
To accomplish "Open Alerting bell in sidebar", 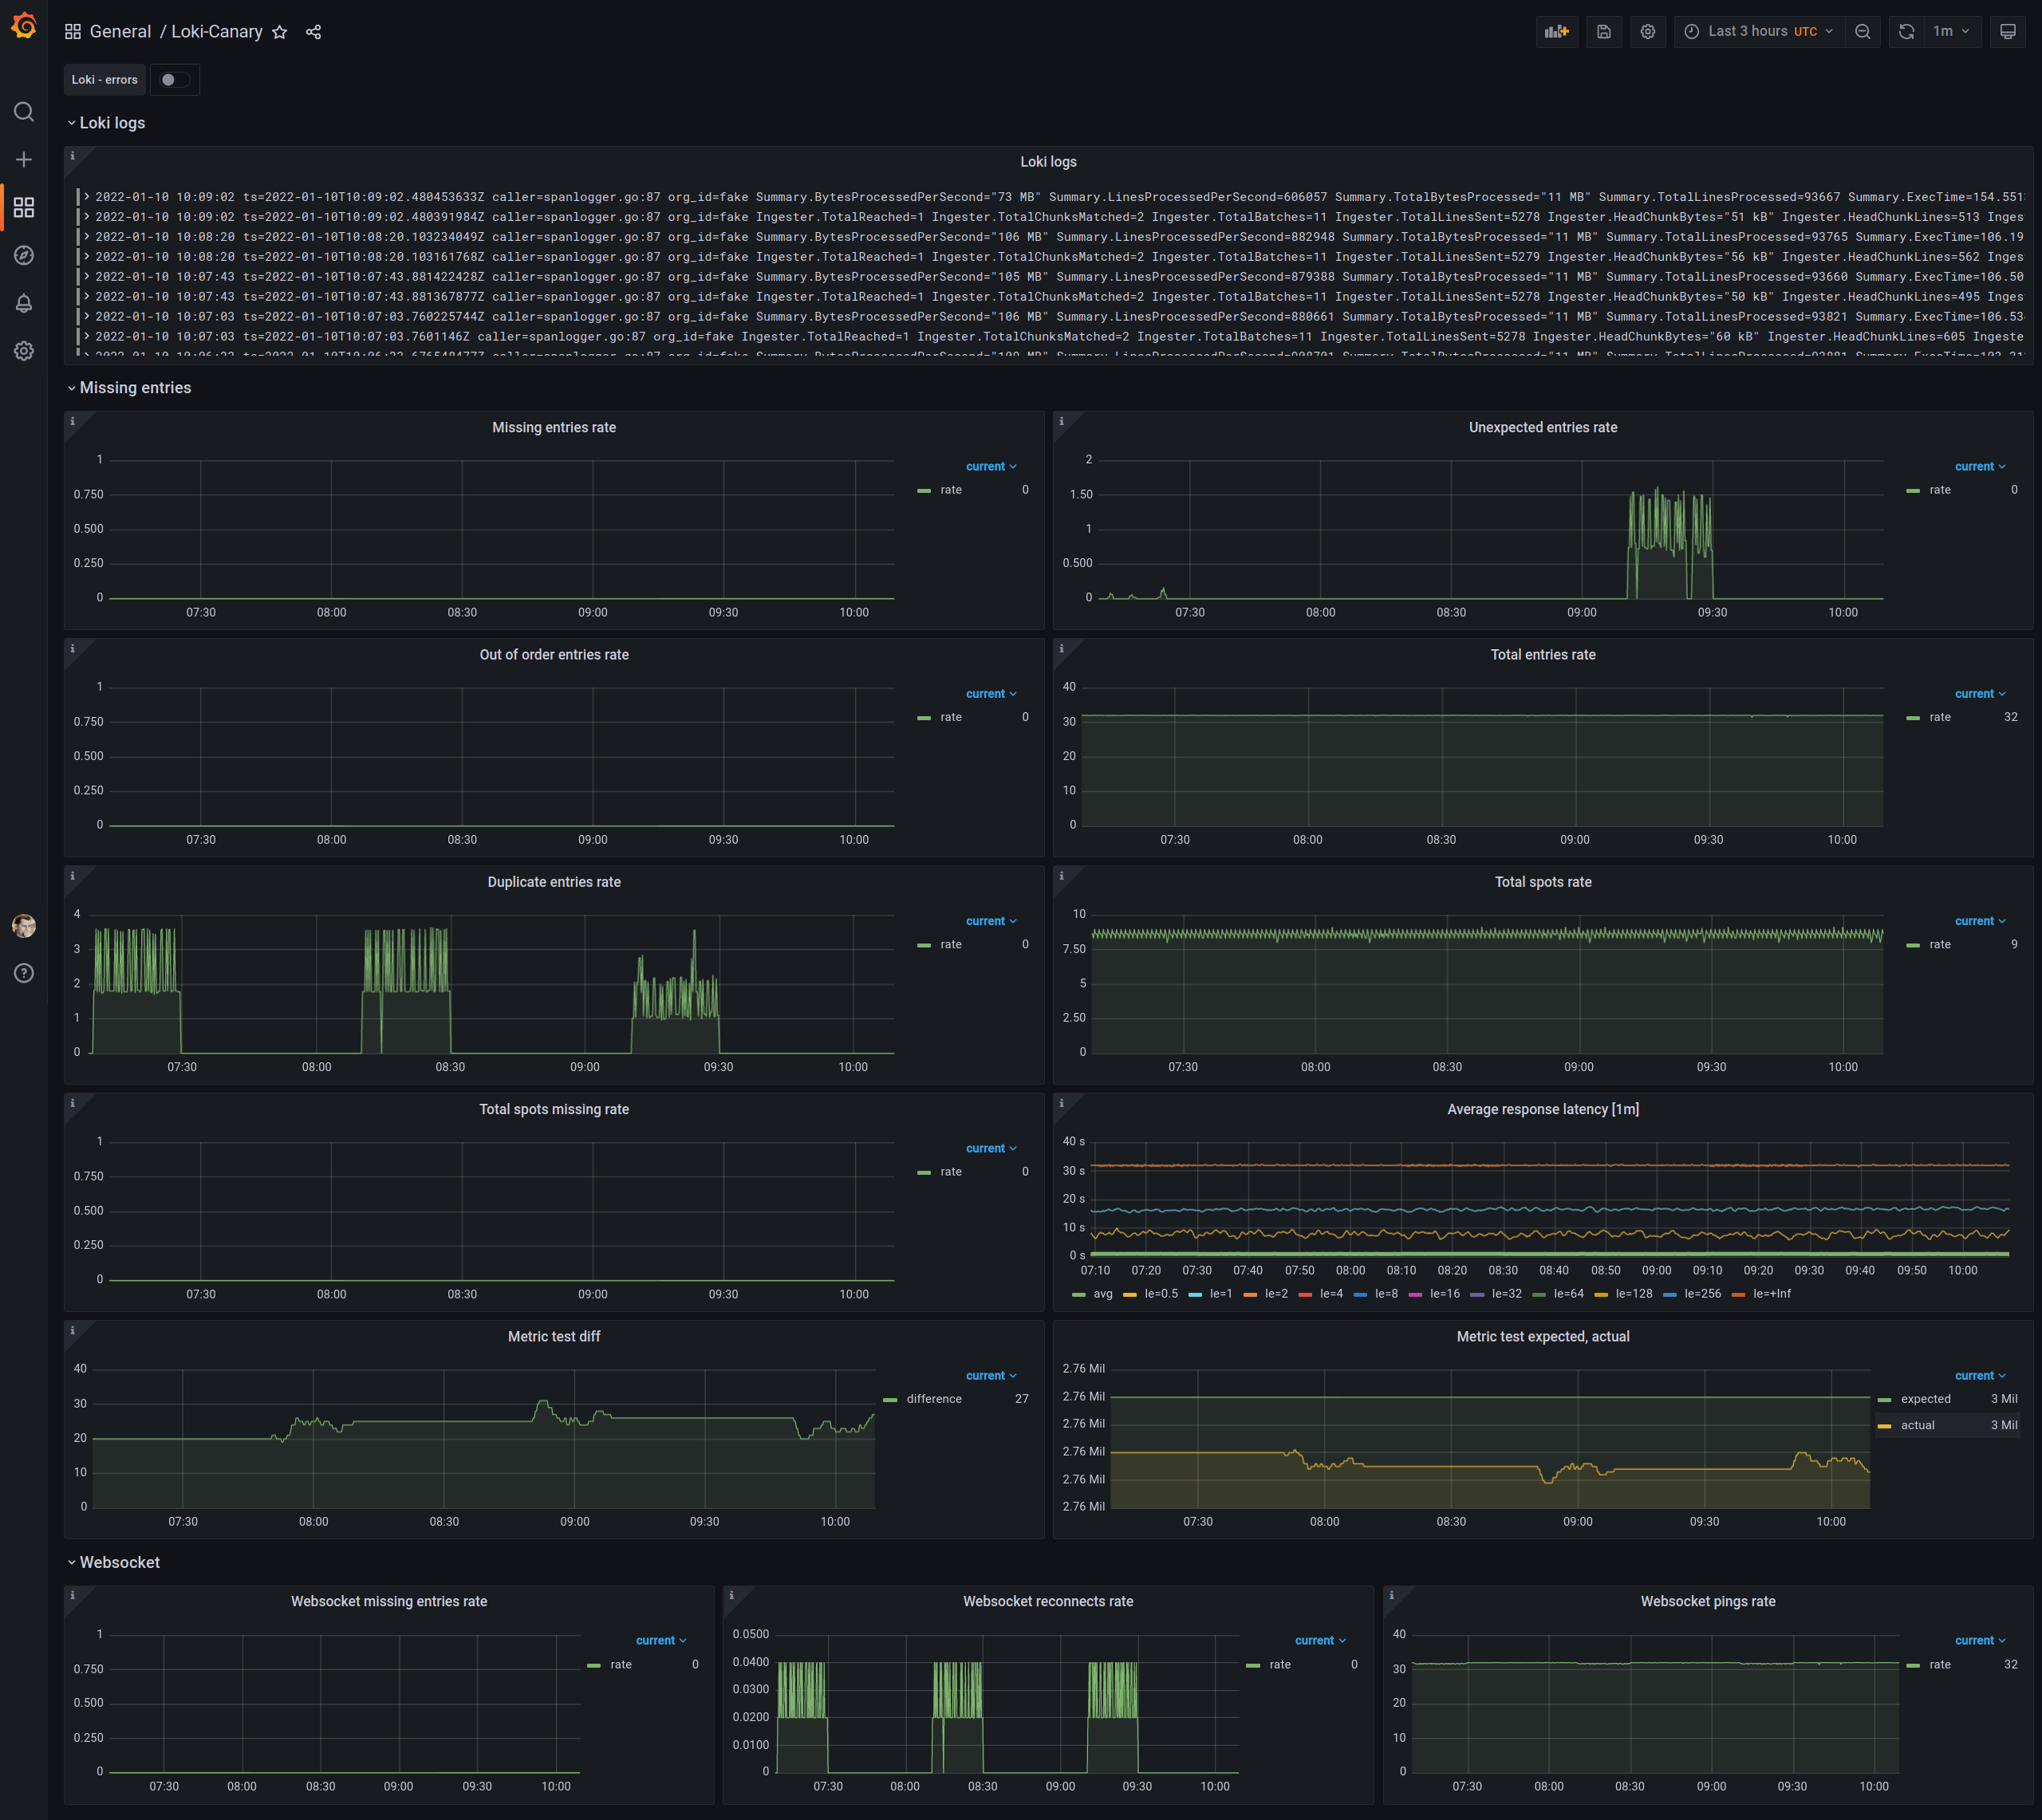I will click(x=24, y=303).
